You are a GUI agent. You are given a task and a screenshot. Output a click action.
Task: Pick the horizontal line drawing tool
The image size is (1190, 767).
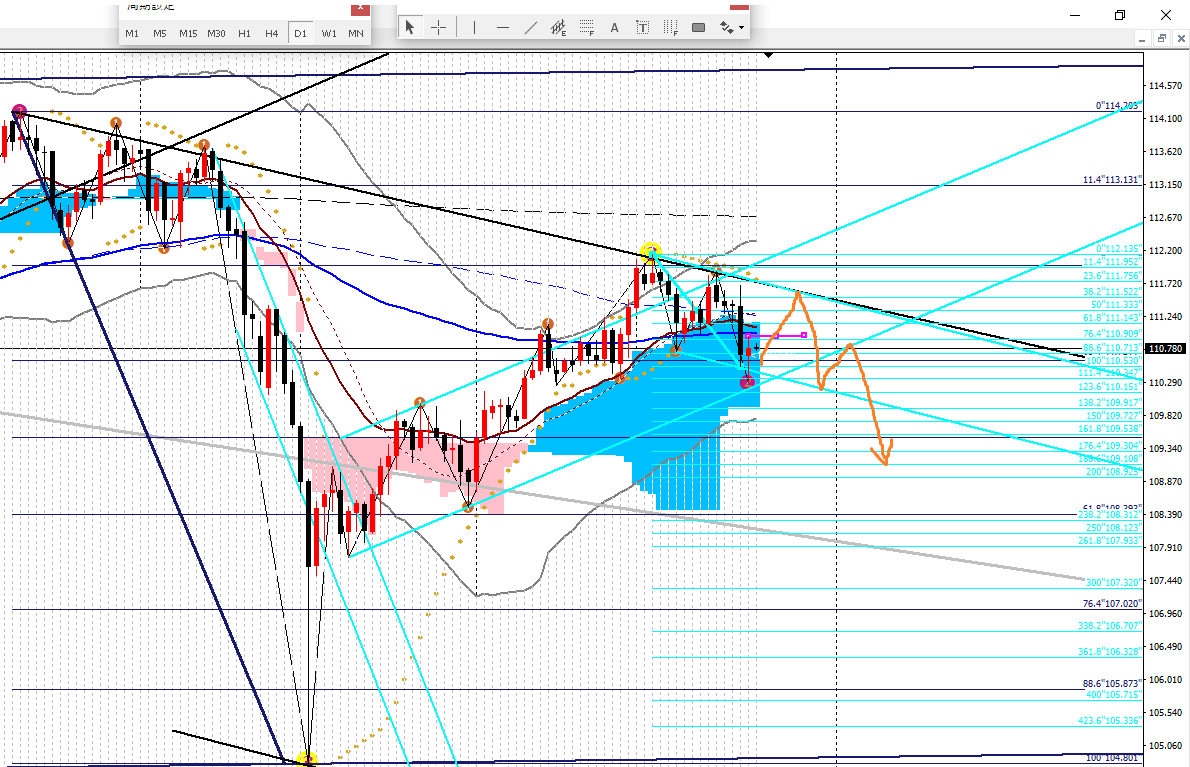(x=502, y=27)
